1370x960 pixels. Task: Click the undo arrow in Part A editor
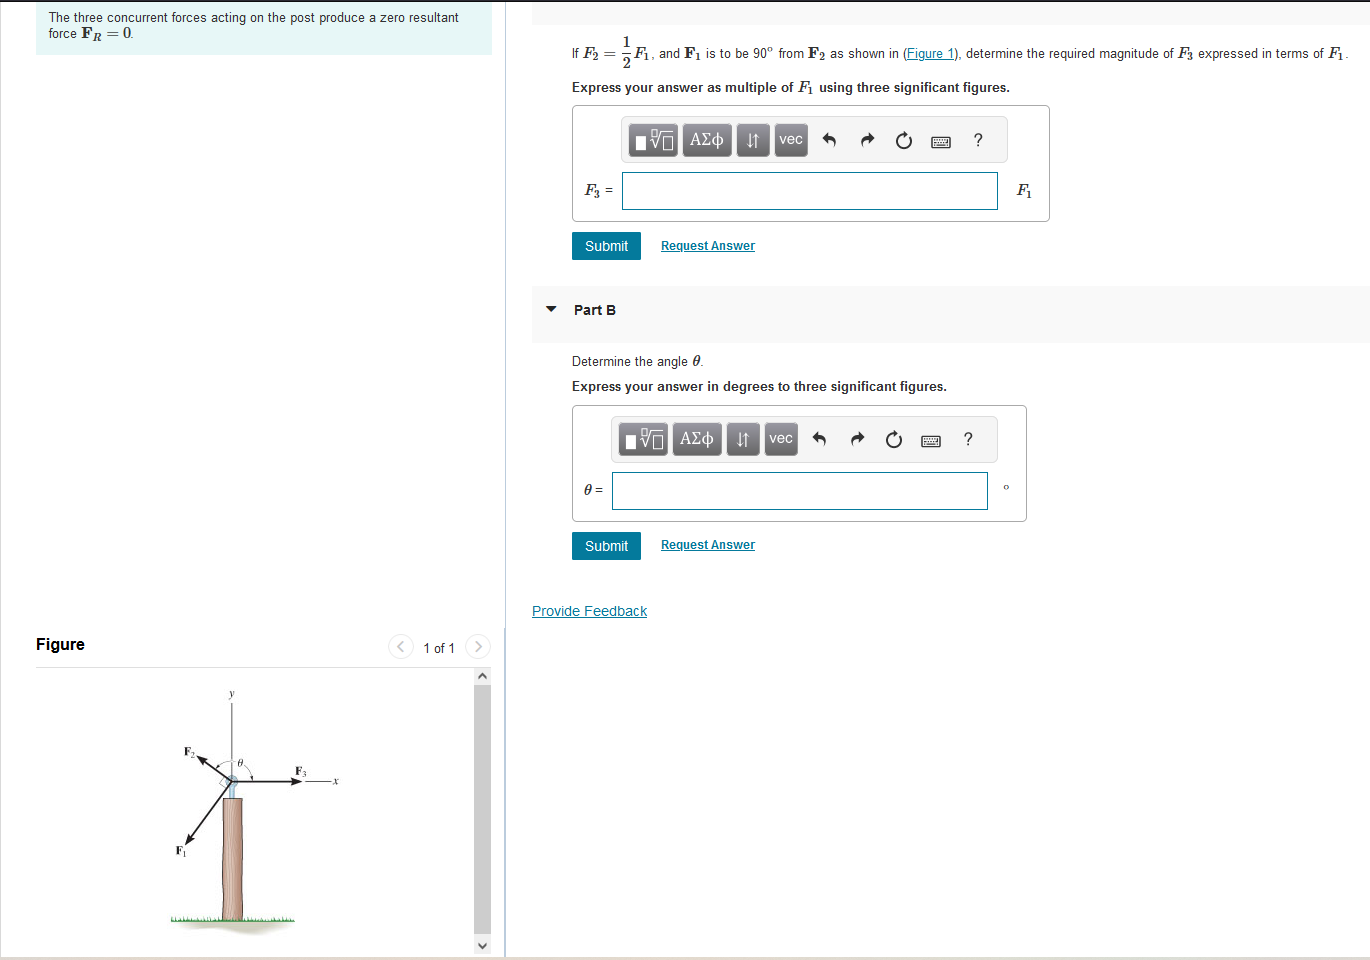point(829,140)
